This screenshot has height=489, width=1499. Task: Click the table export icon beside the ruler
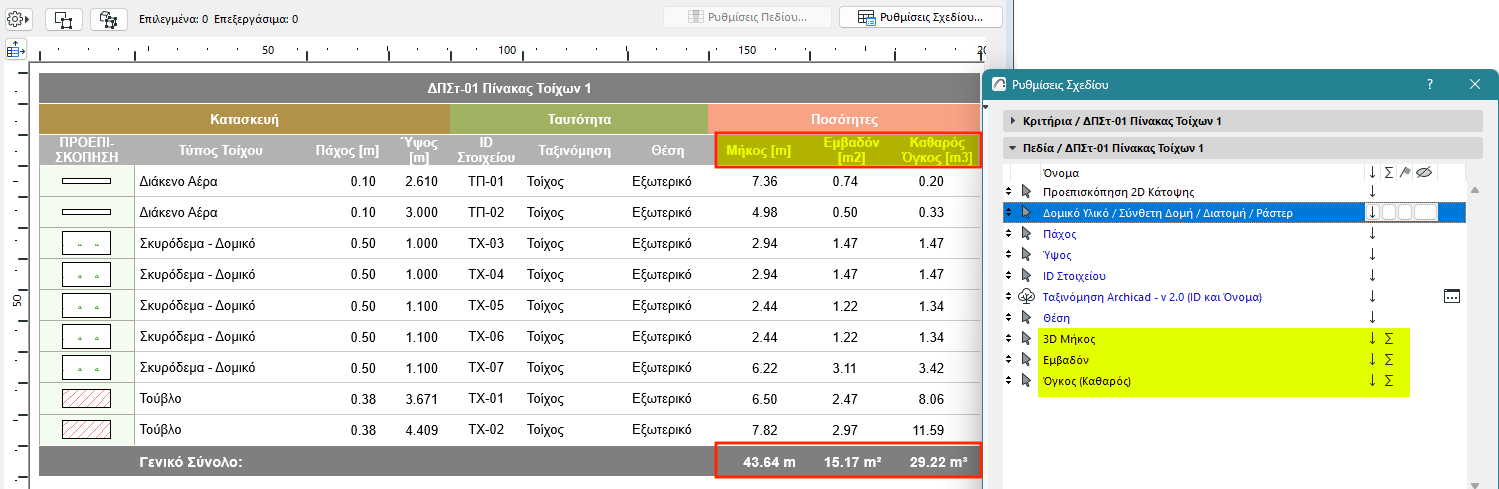point(15,49)
